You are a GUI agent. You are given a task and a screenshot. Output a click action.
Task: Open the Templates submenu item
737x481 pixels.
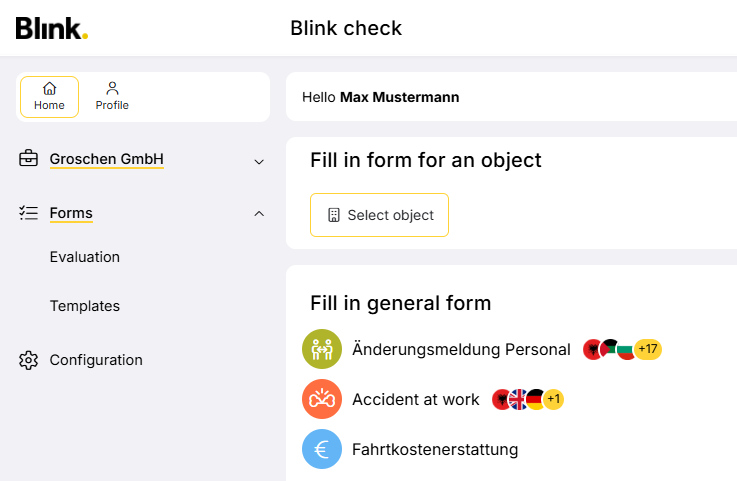tap(85, 306)
